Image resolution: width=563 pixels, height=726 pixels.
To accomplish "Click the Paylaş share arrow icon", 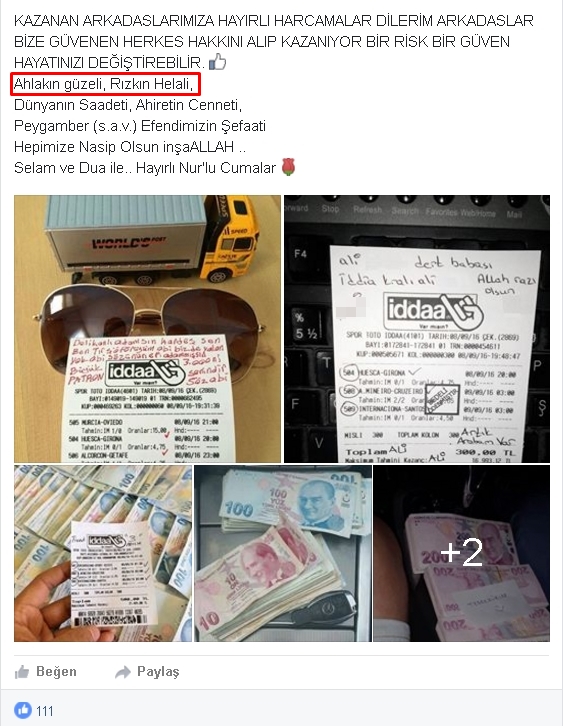I will 123,672.
